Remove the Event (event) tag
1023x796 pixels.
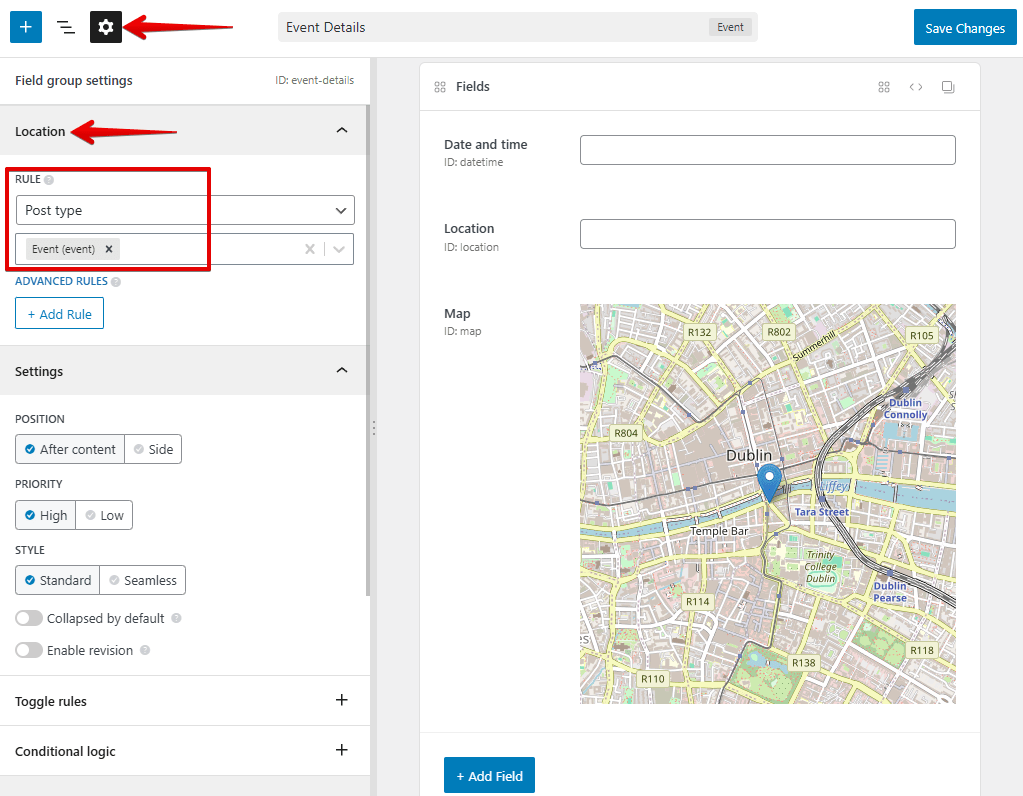(x=109, y=249)
